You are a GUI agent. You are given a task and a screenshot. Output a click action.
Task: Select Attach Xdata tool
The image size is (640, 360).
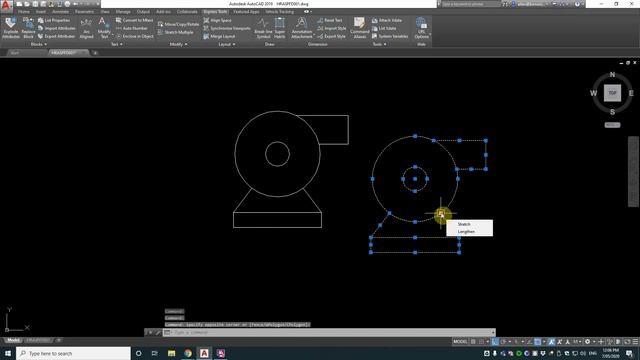[x=387, y=20]
